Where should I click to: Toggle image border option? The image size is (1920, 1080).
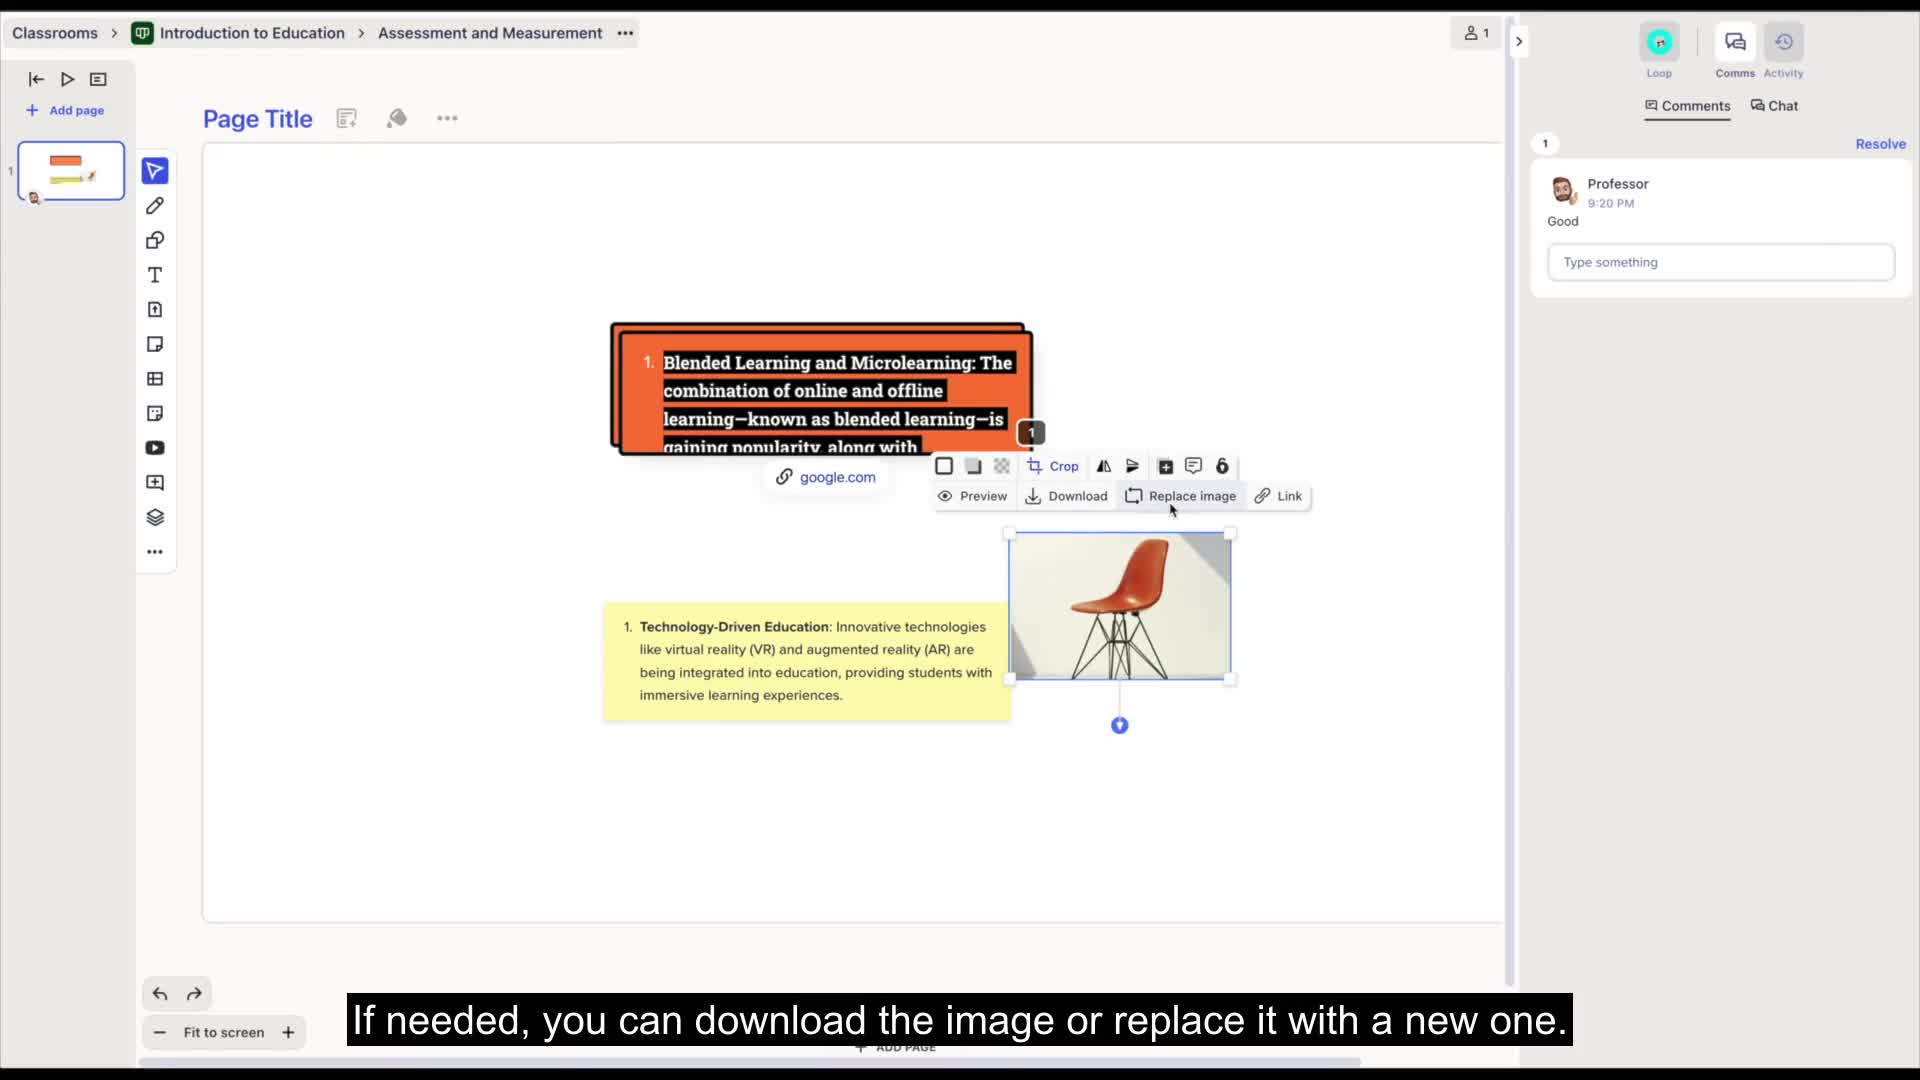(944, 466)
